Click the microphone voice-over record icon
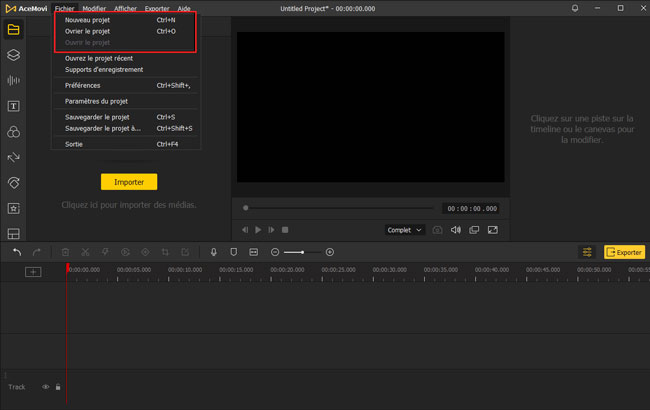The height and width of the screenshot is (410, 650). click(x=213, y=252)
